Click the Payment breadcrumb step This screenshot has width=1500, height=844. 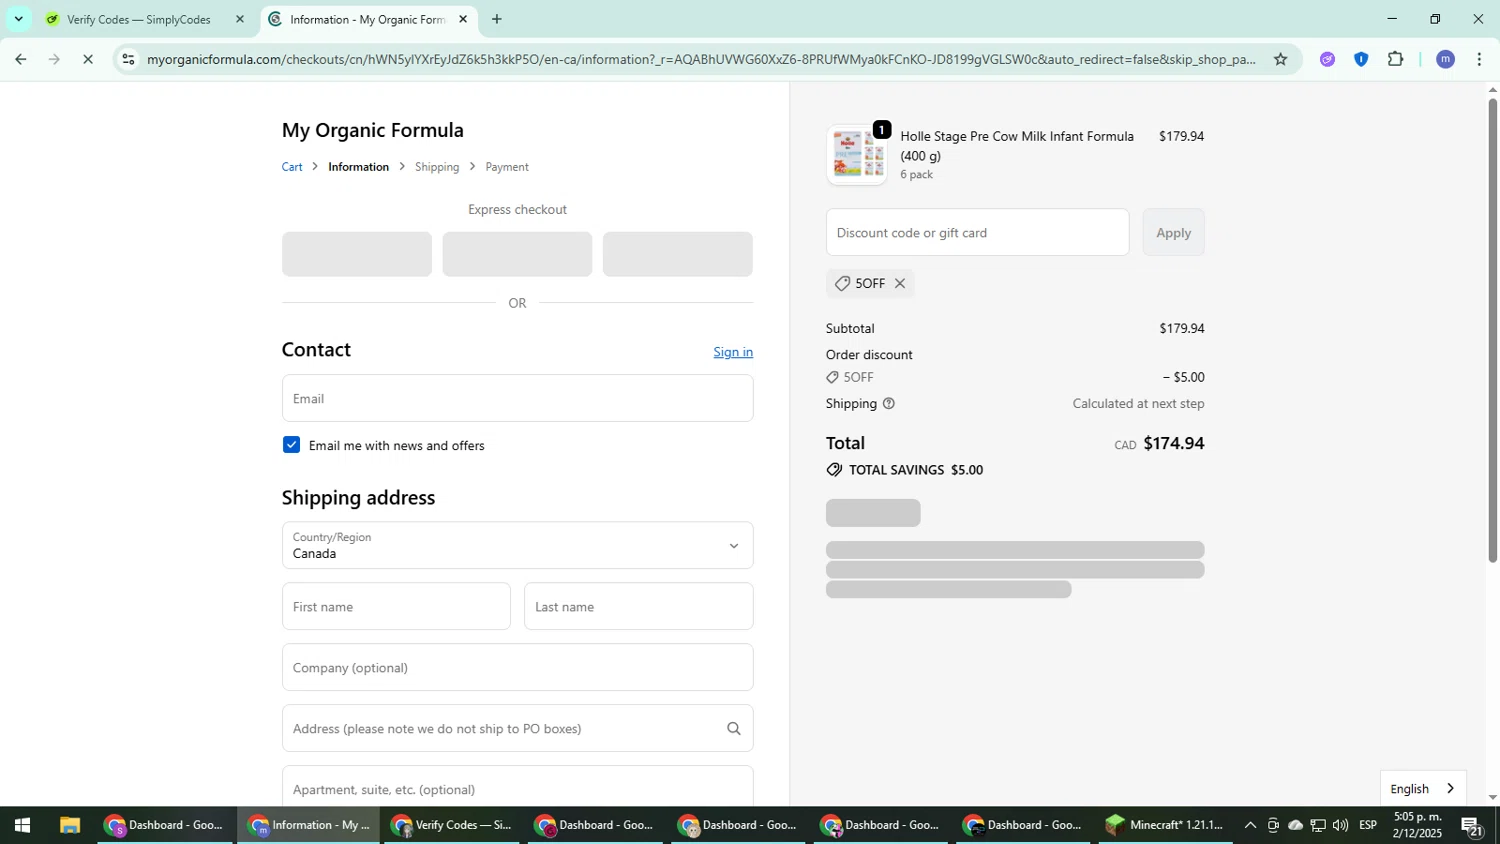tap(507, 167)
